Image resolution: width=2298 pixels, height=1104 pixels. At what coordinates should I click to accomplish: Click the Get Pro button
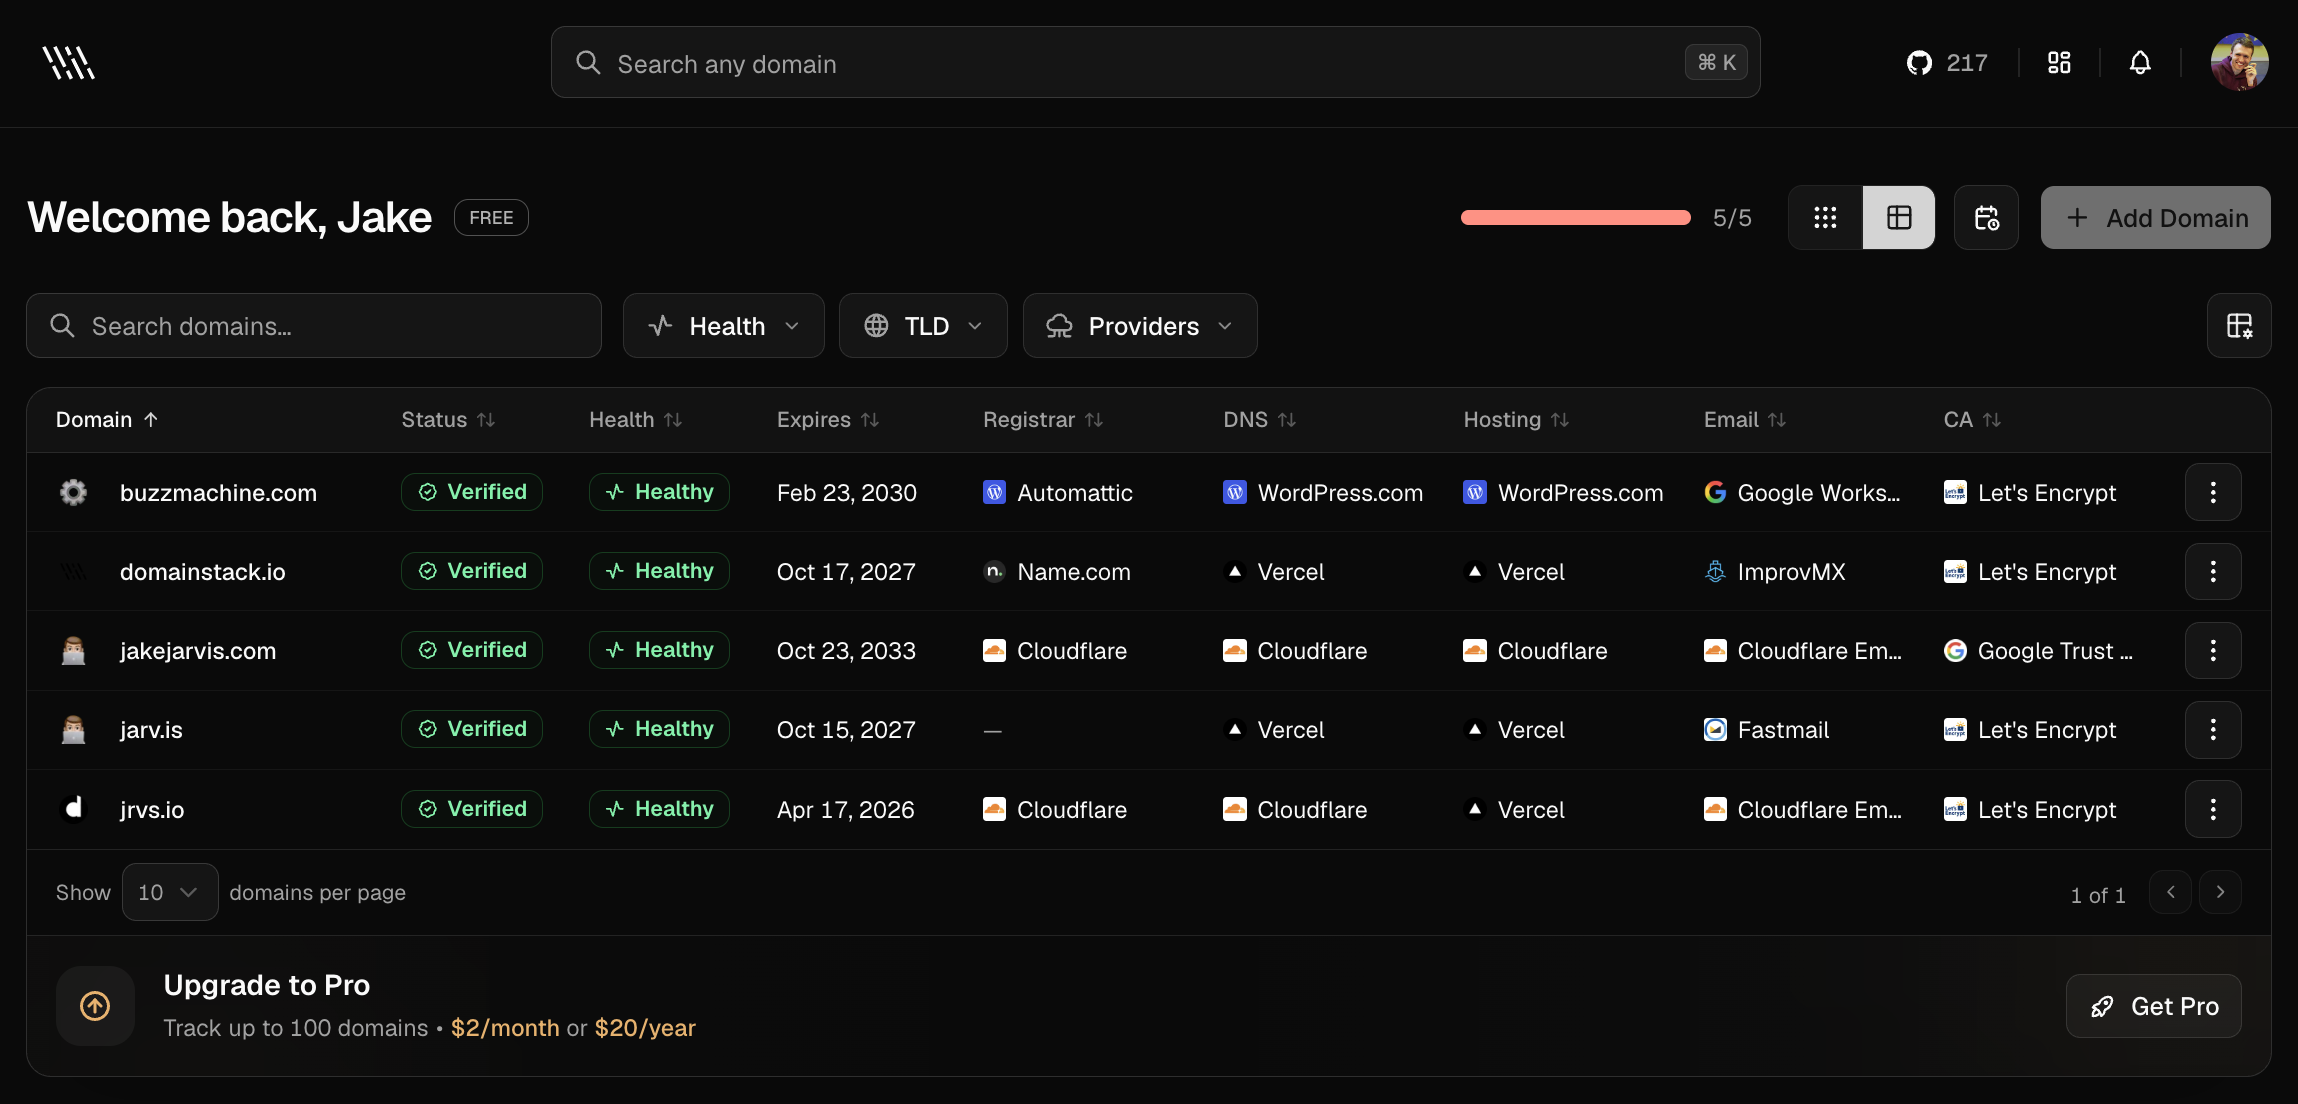point(2153,1006)
